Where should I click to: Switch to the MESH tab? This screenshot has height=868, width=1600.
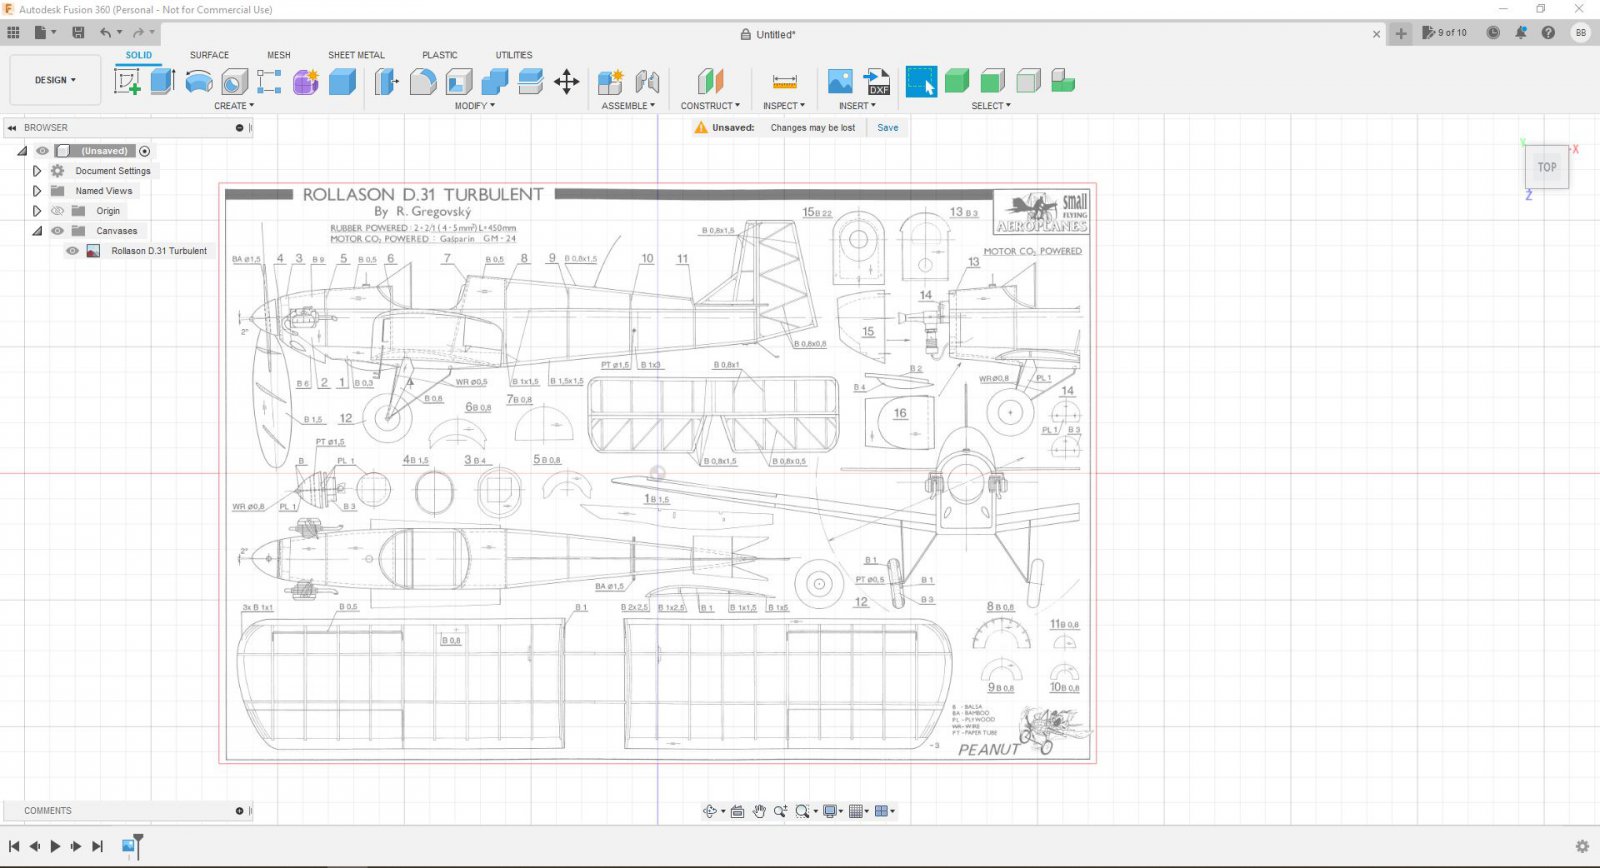279,55
